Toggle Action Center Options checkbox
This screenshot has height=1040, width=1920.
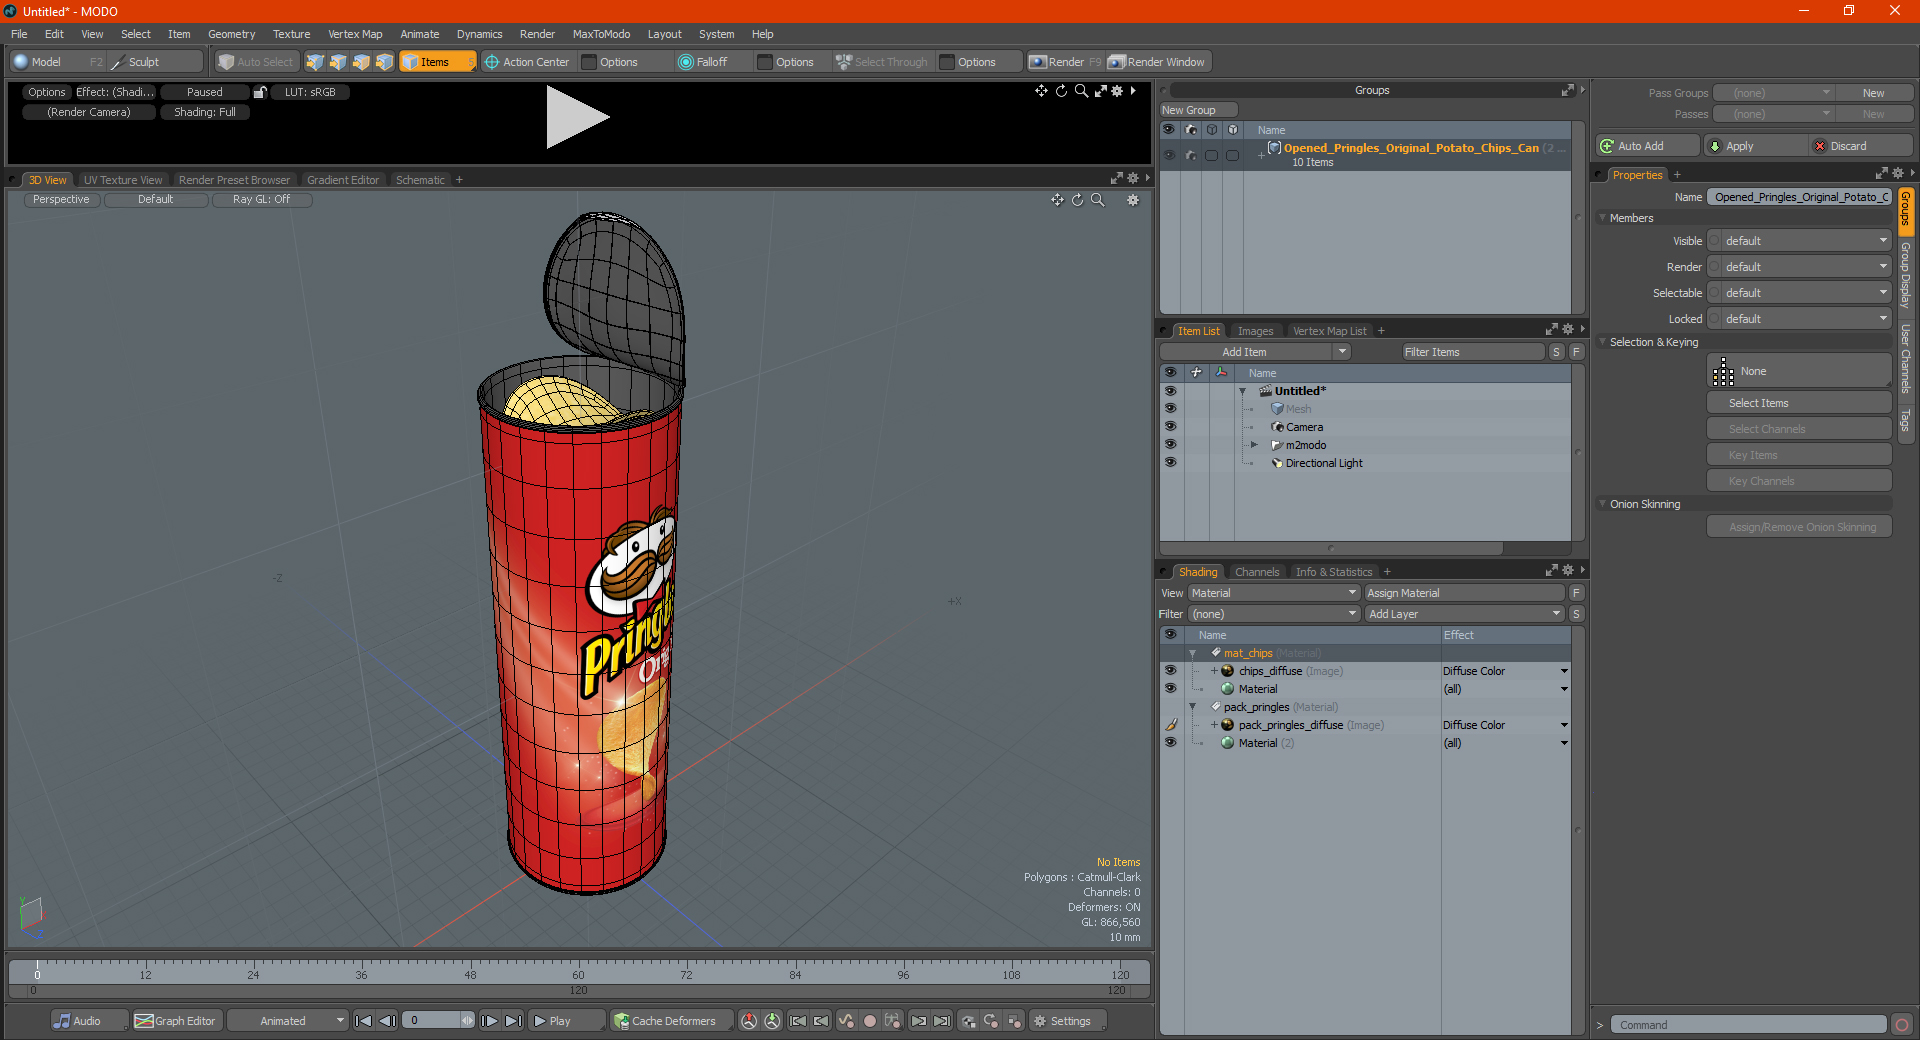coord(589,62)
